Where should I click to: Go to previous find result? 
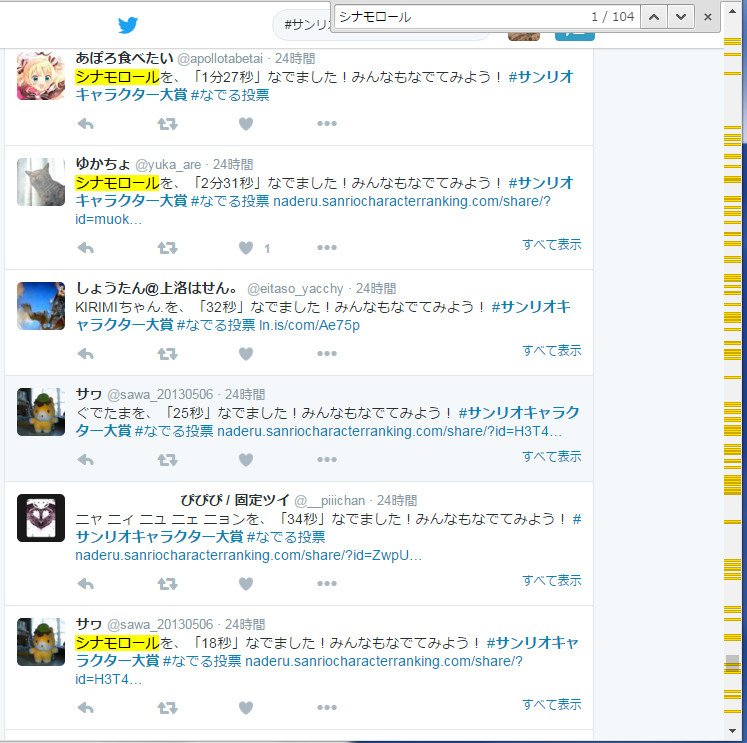point(654,17)
